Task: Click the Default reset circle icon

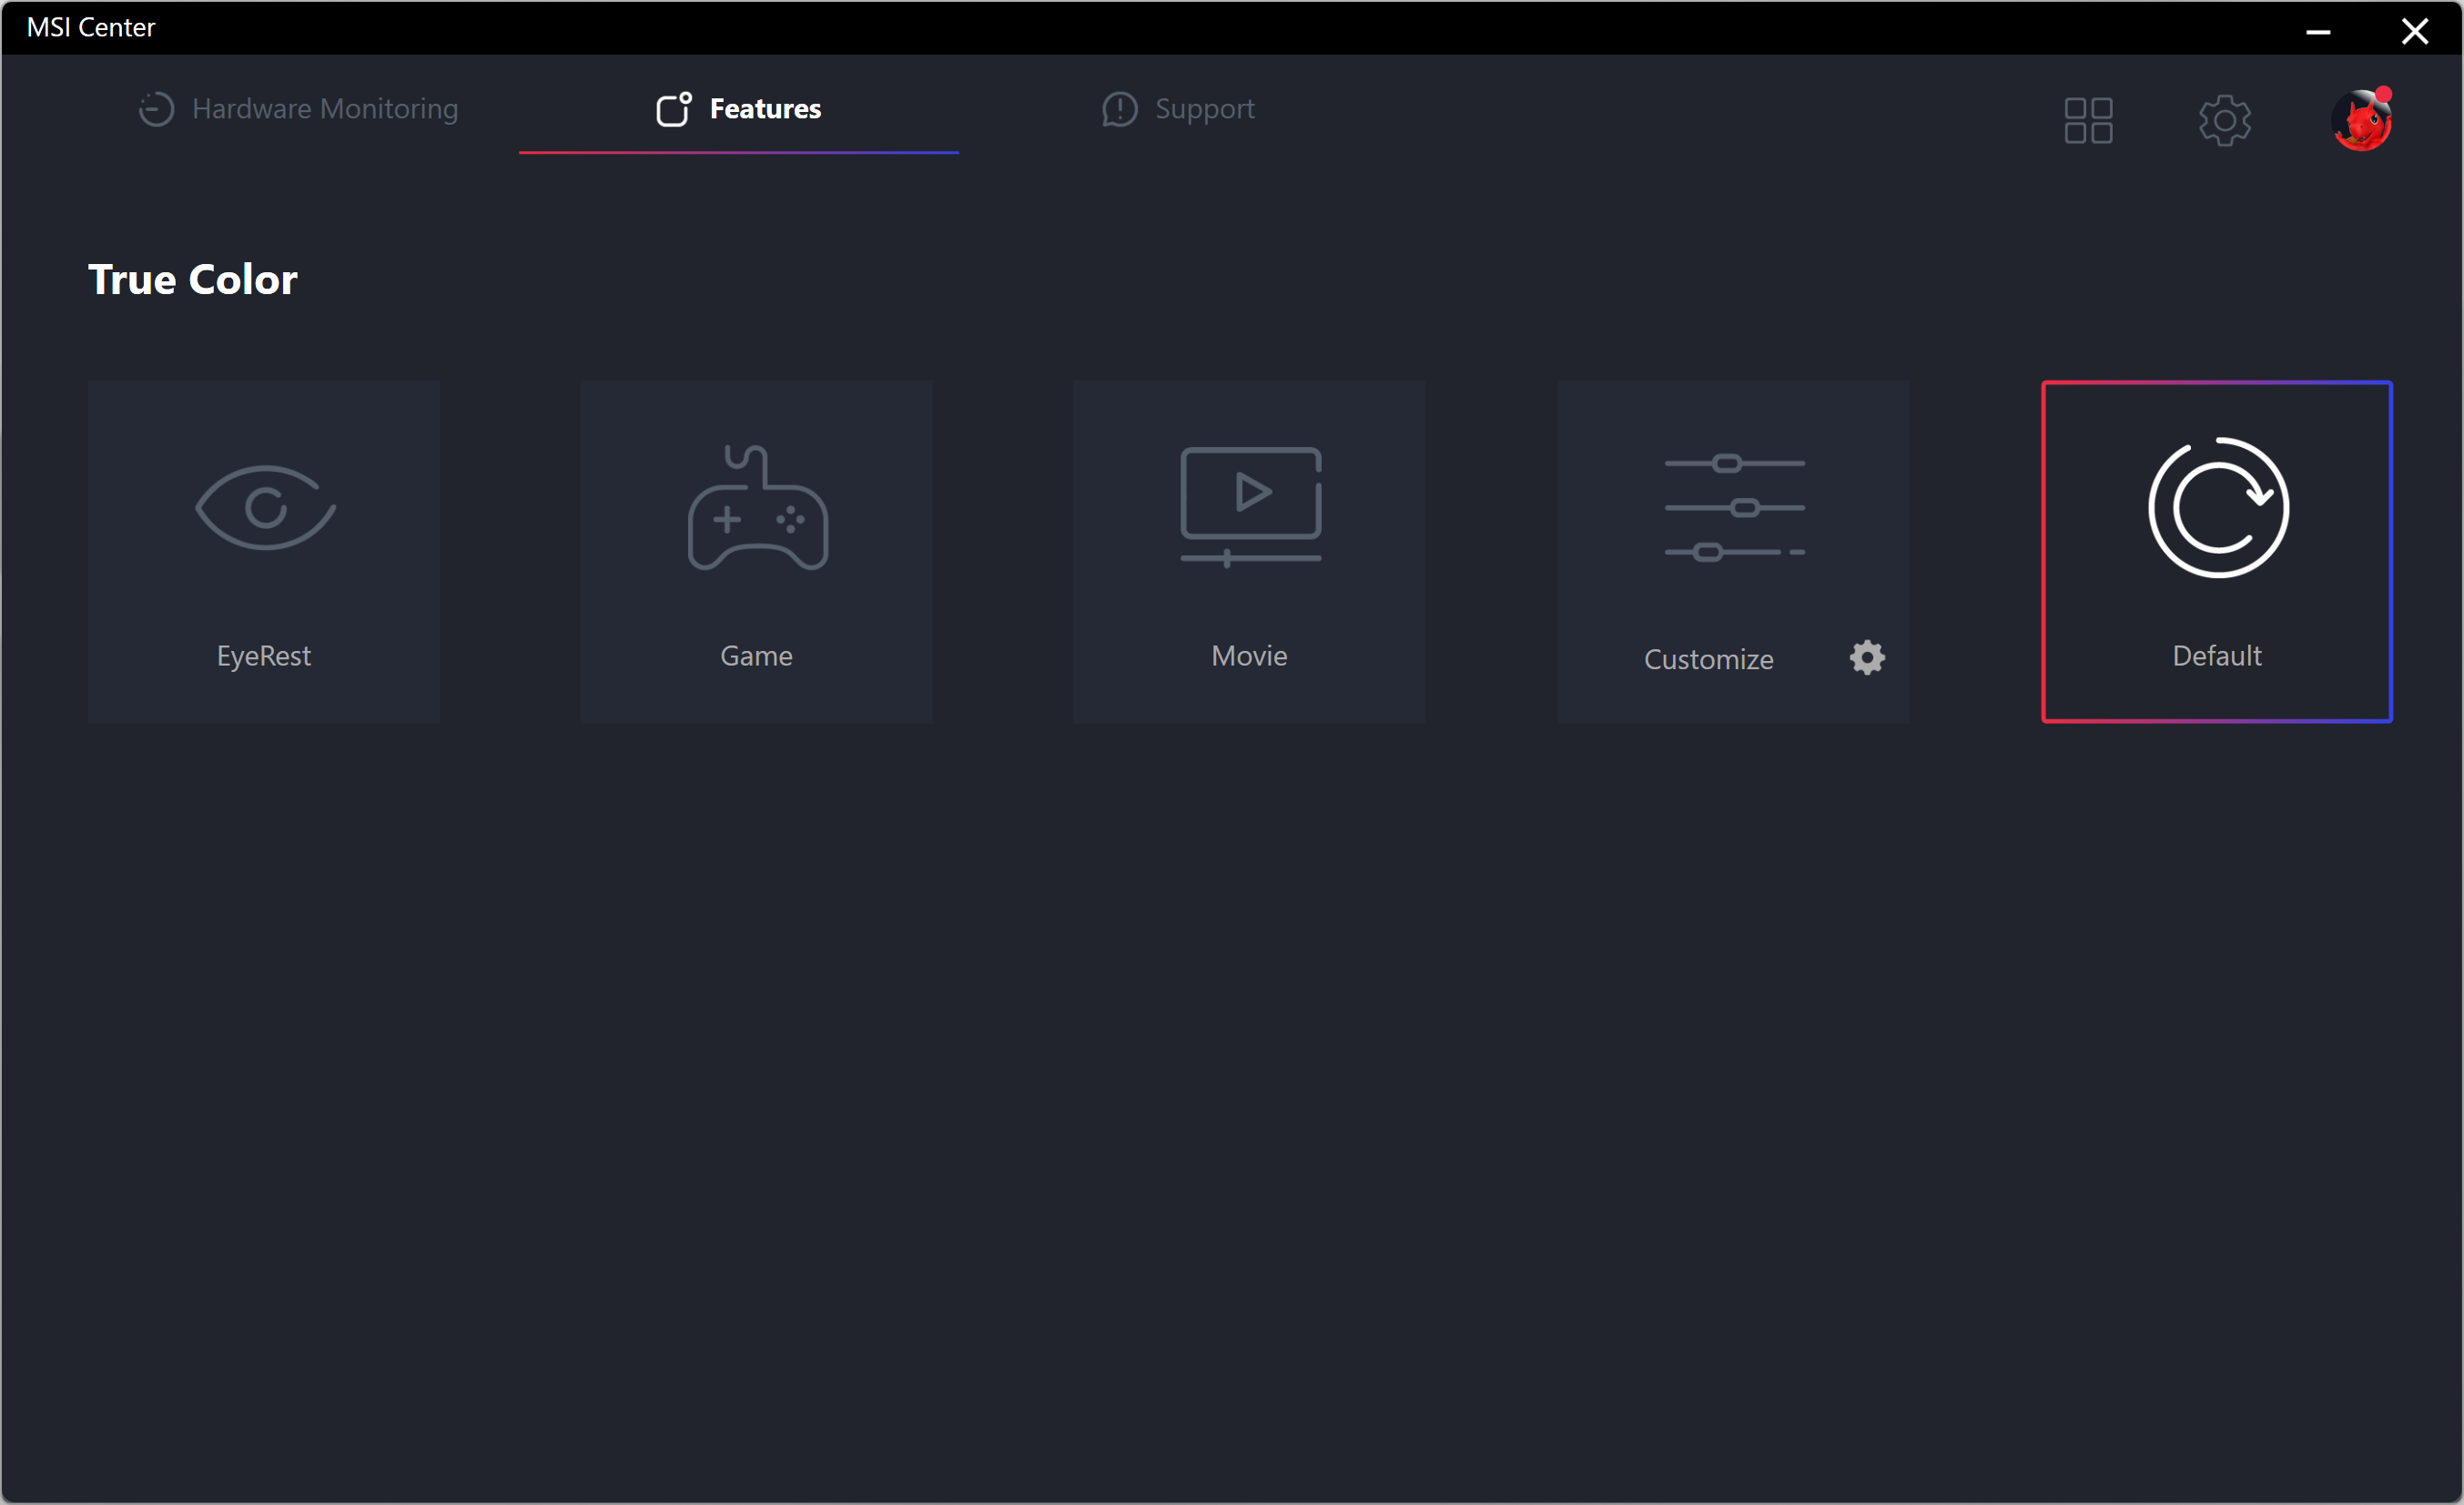Action: pos(2217,508)
